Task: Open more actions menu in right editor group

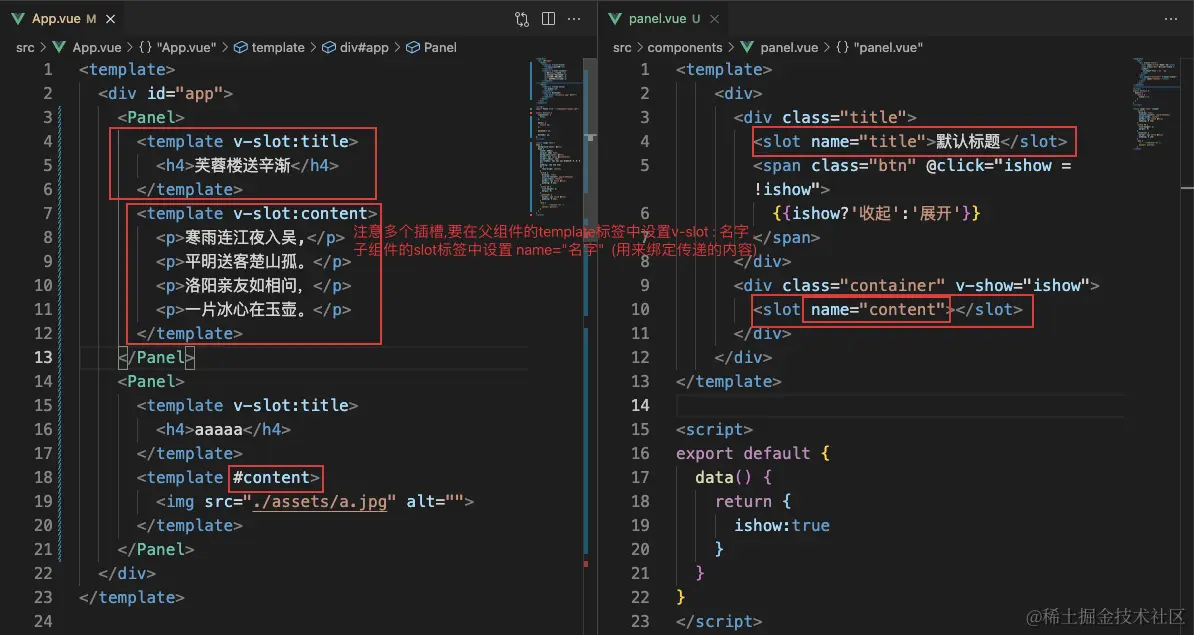Action: point(1171,18)
